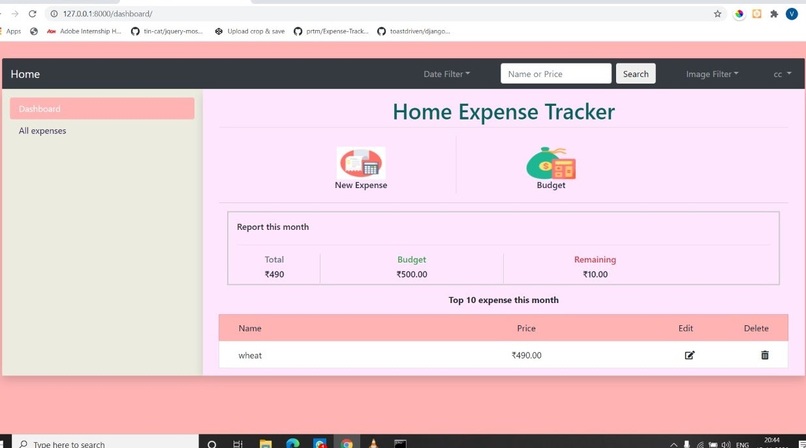Open the Budget money bag icon

pos(551,163)
